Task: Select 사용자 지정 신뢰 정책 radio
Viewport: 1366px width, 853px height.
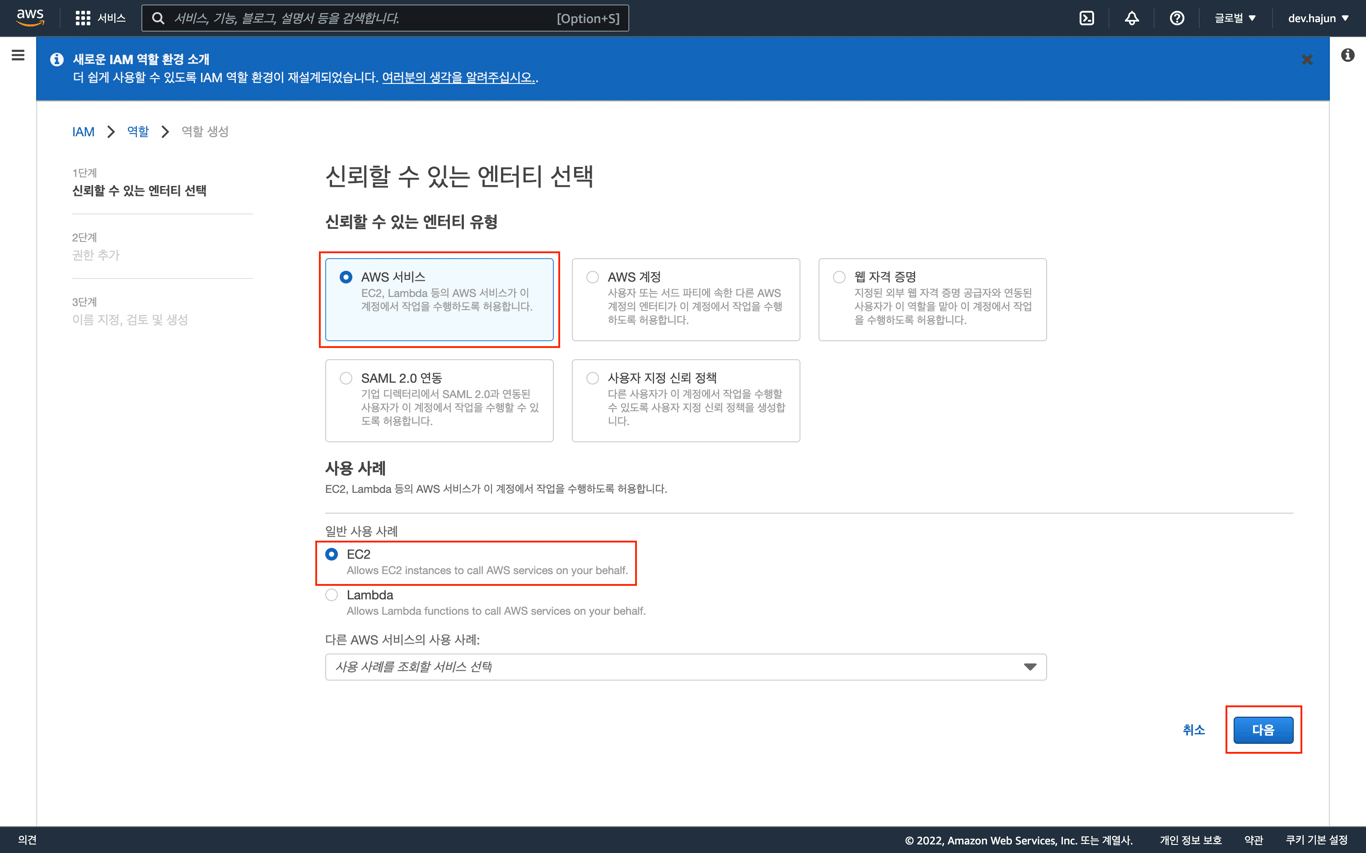Action: tap(593, 378)
